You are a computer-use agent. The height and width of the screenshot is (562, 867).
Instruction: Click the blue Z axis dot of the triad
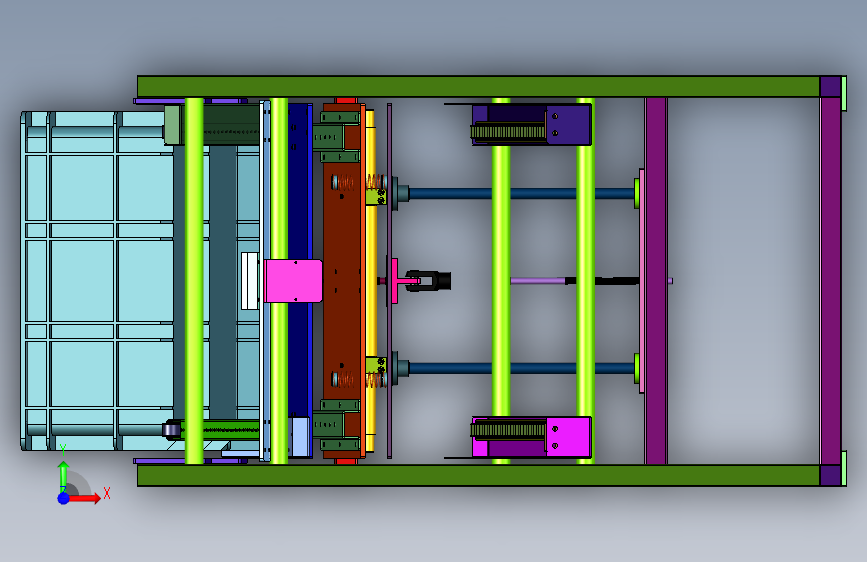64,498
